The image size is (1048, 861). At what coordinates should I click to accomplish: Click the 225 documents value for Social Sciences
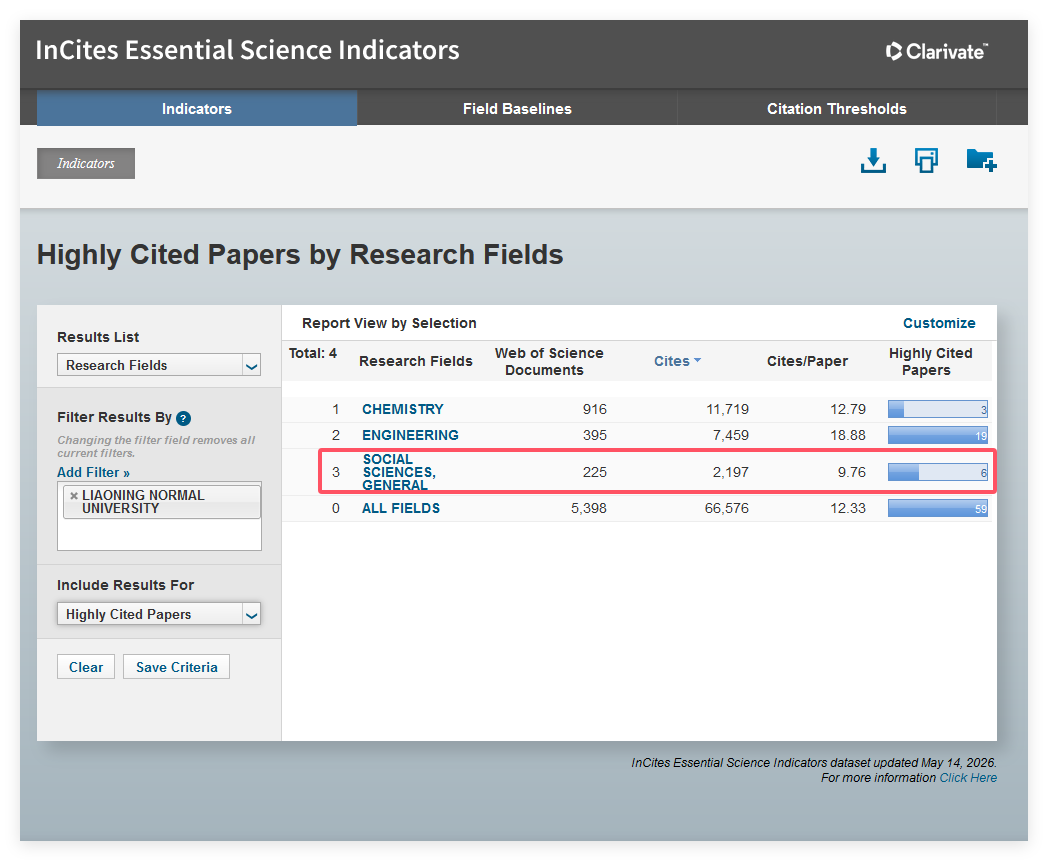[x=594, y=472]
